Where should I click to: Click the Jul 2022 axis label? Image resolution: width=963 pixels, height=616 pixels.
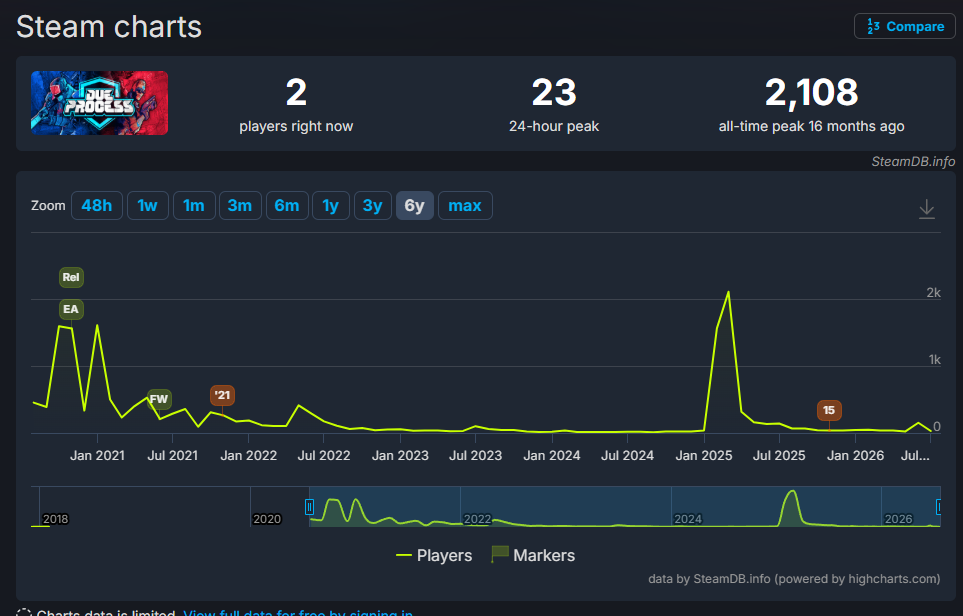click(x=324, y=456)
